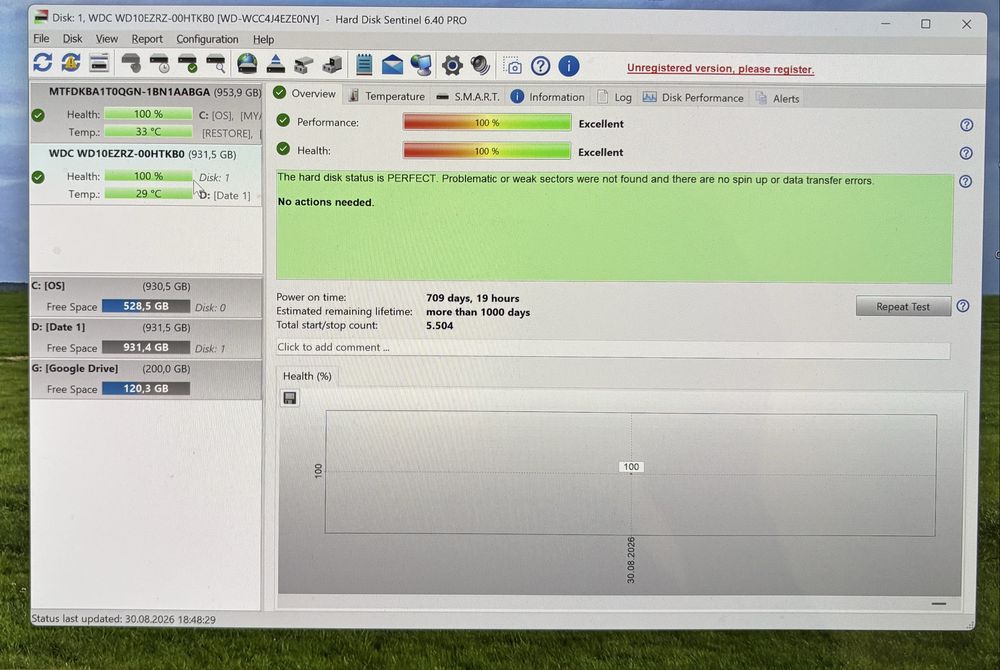1000x670 pixels.
Task: Click the gray stacked disks toolbar icon
Action: coord(304,64)
